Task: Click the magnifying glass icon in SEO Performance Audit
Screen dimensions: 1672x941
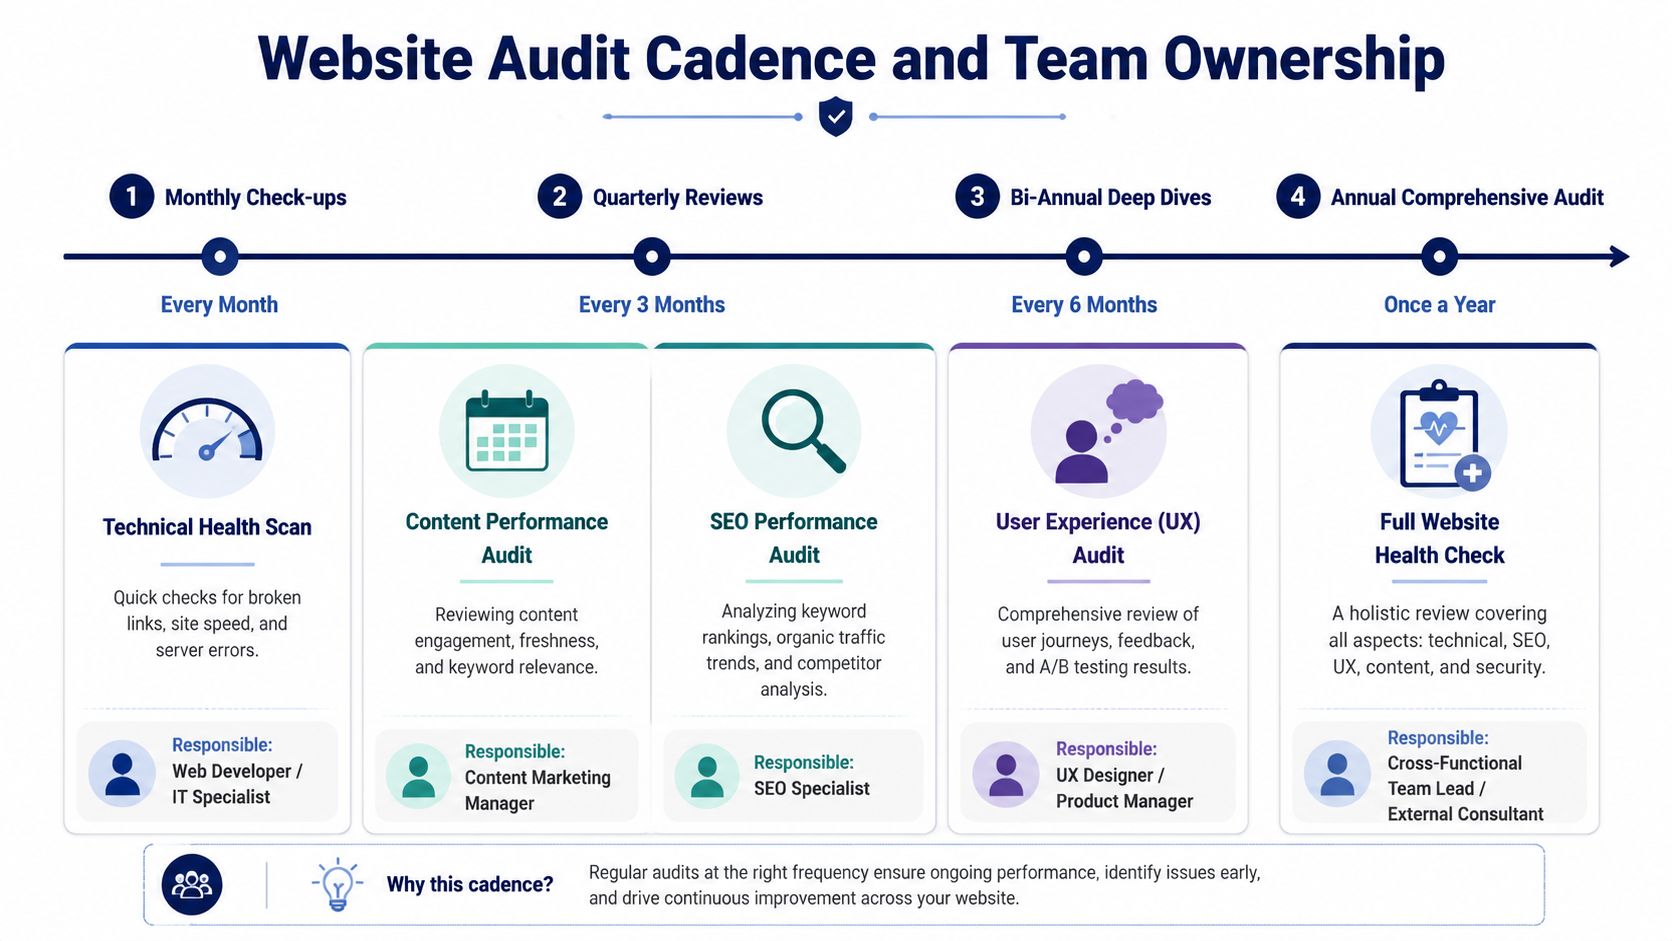Action: tap(803, 431)
